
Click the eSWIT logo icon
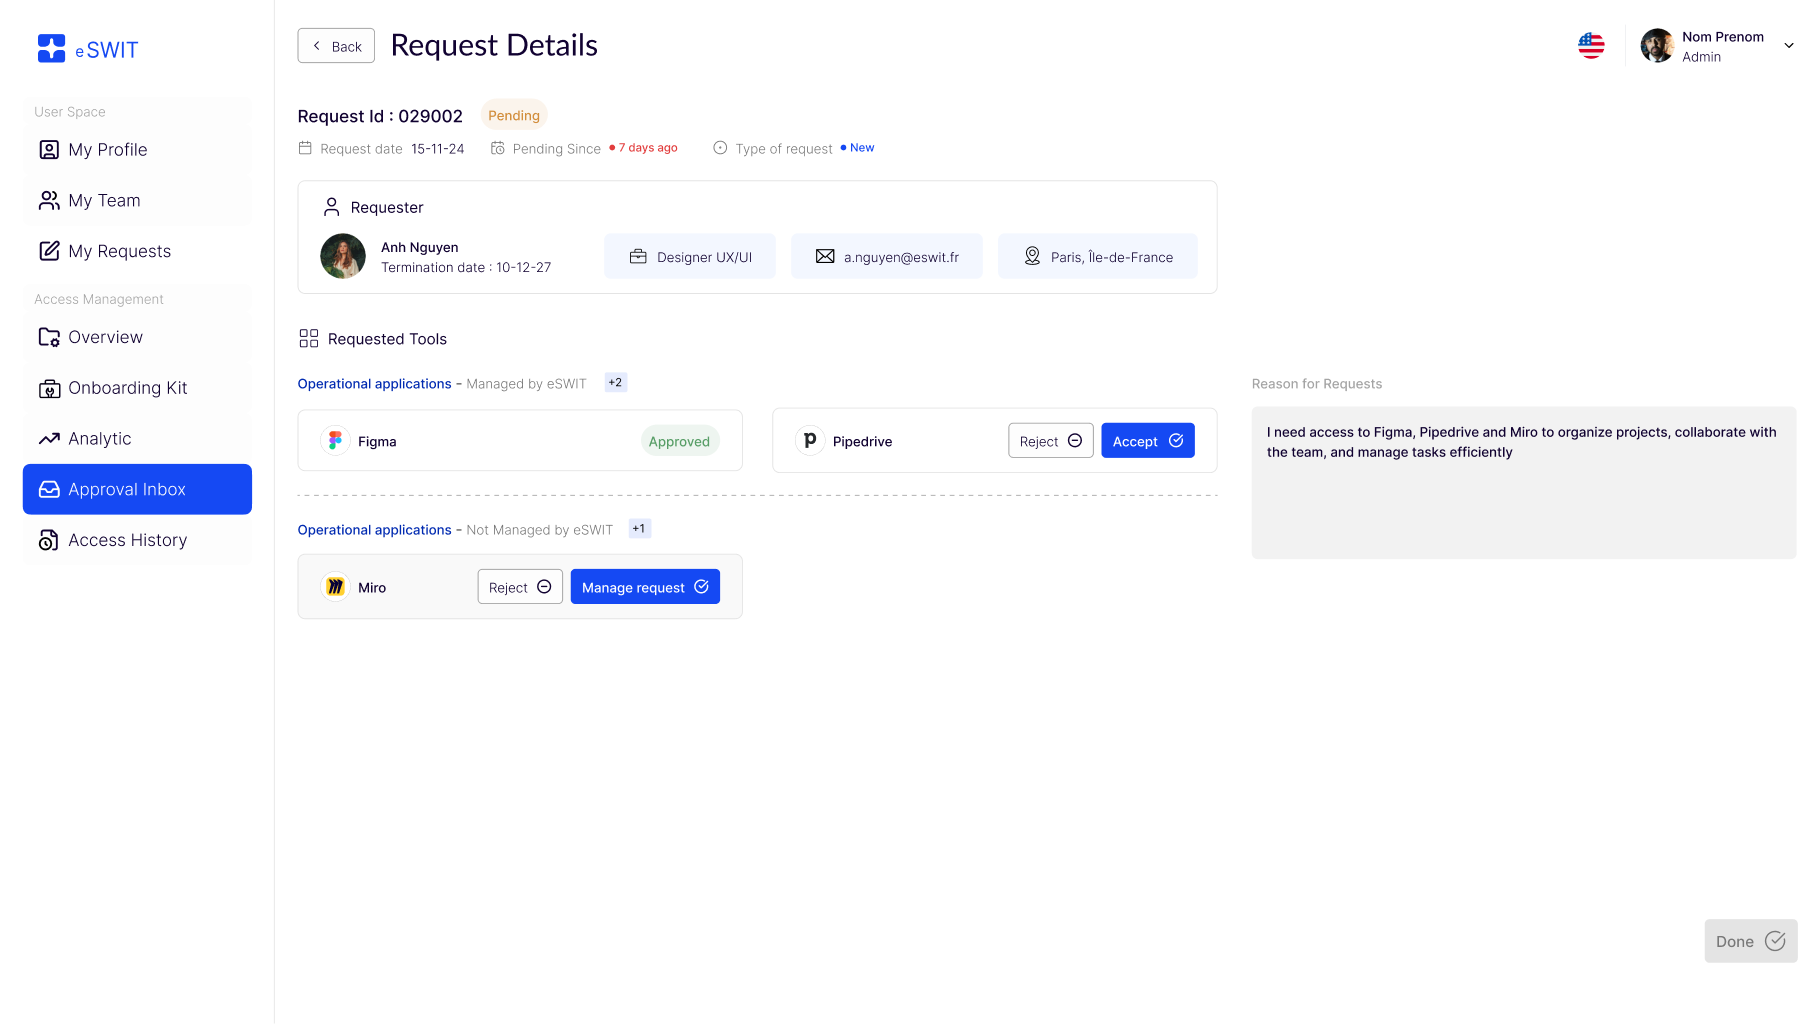coord(51,48)
